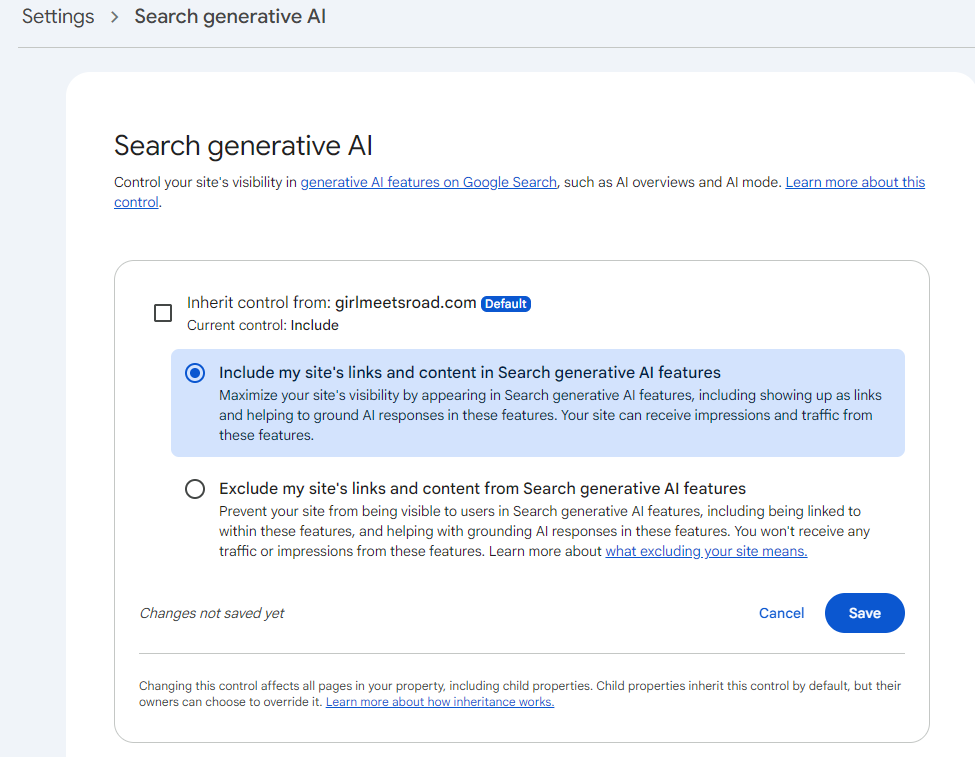
Task: Click 'Include my site's links and content' label
Action: click(469, 373)
